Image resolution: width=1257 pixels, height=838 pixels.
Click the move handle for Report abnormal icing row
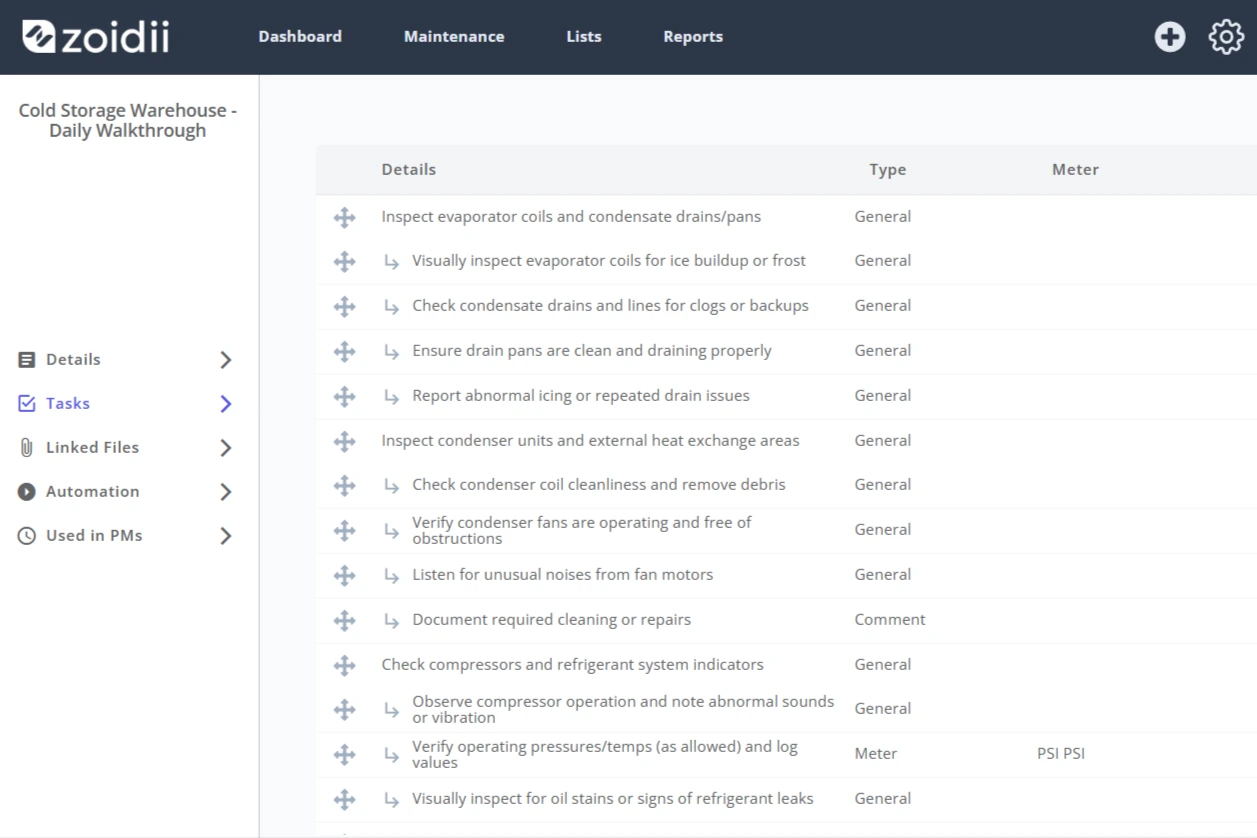(344, 396)
